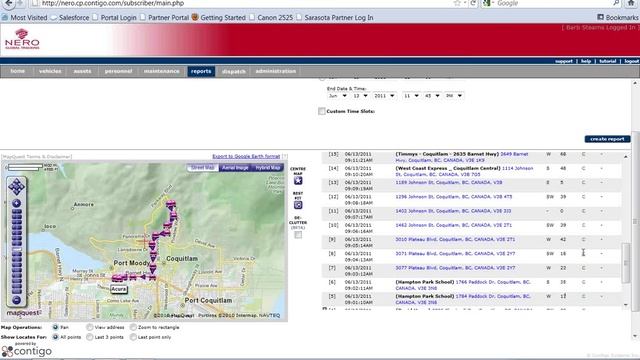
Task: Select the Pan map operation
Action: pos(56,327)
